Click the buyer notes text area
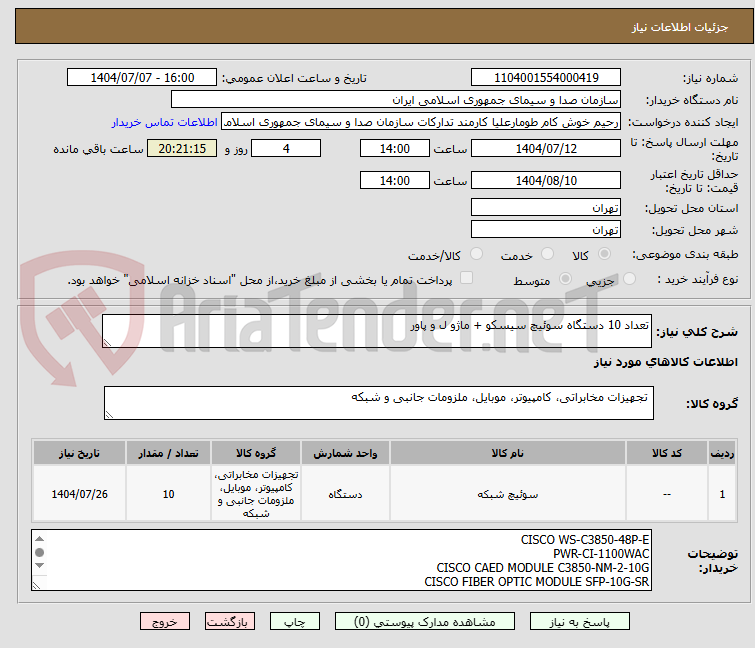This screenshot has height=648, width=755. coord(341,560)
